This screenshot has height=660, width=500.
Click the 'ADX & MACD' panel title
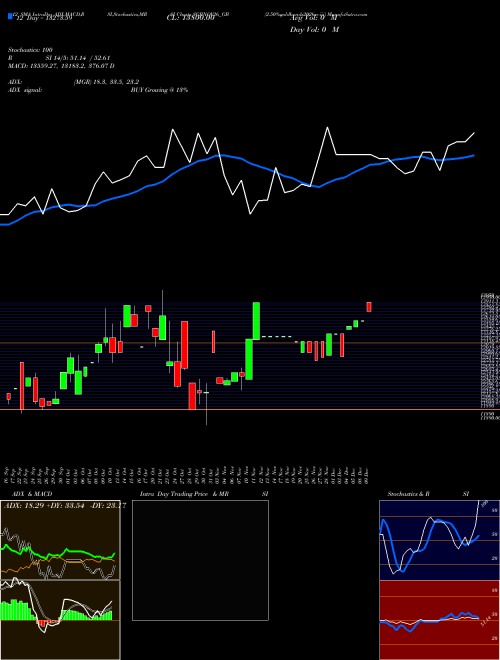32,494
